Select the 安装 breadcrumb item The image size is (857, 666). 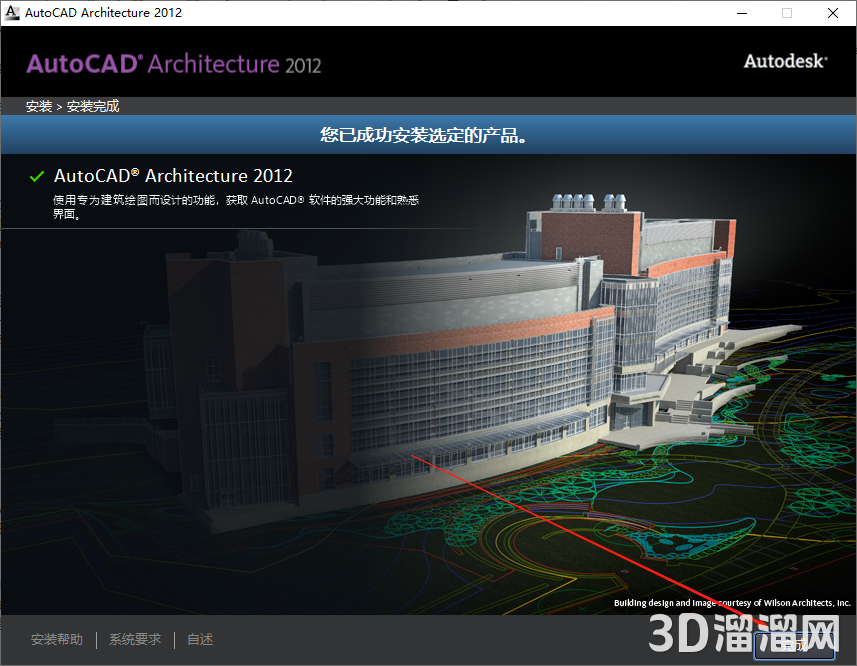coord(38,105)
